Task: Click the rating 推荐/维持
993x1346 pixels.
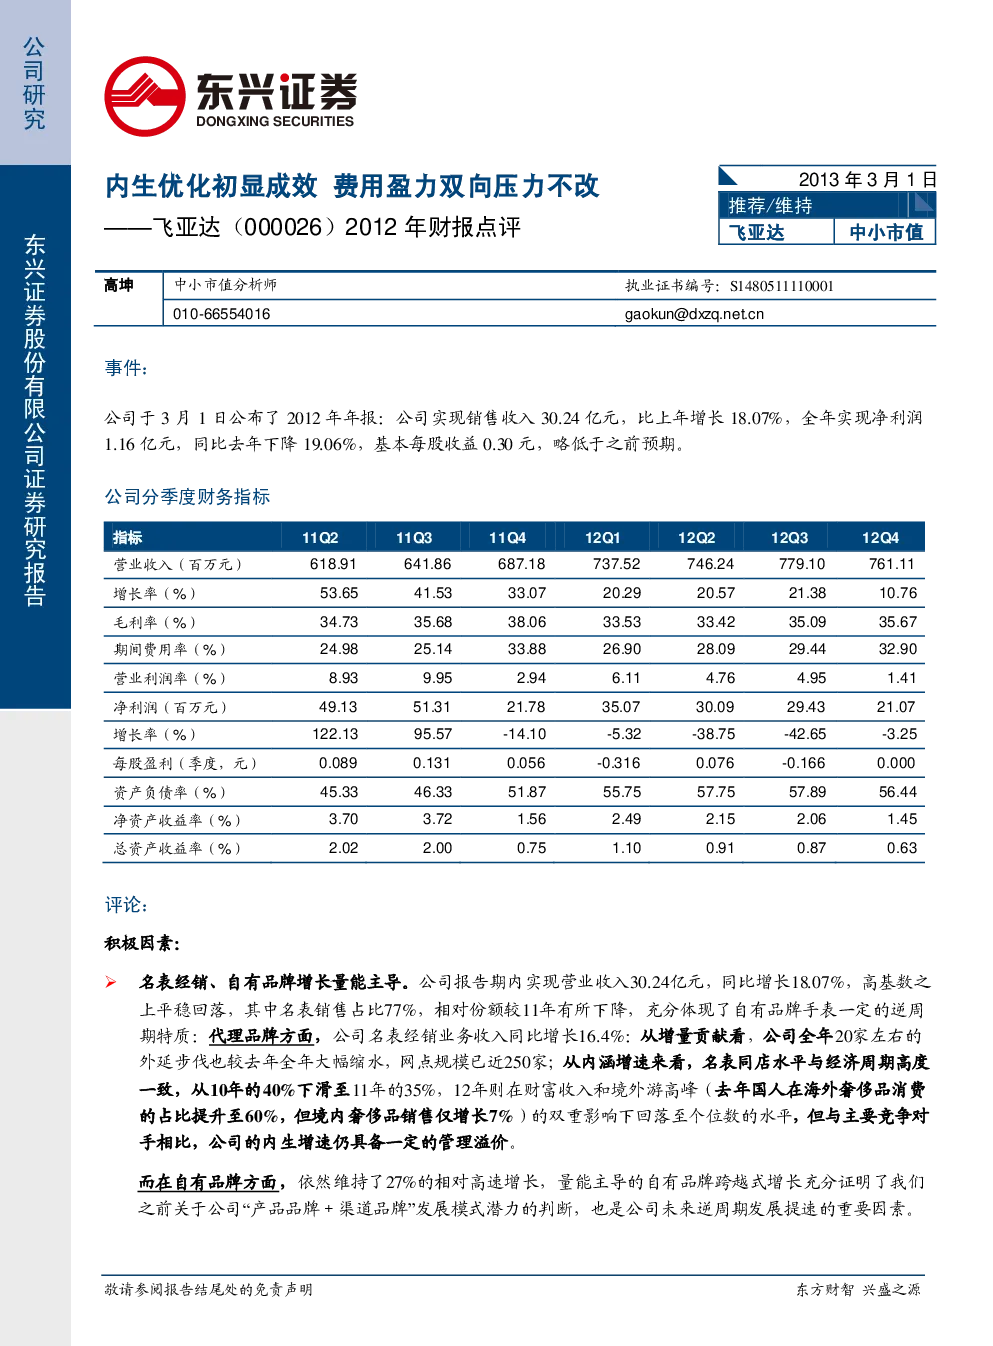Action: [x=770, y=206]
